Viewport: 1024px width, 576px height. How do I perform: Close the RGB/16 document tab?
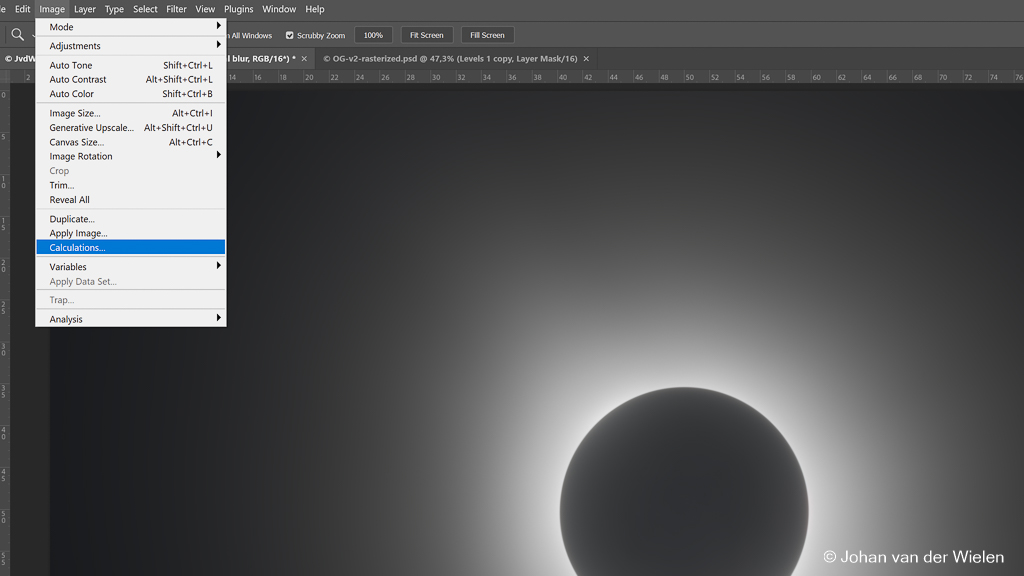[304, 59]
